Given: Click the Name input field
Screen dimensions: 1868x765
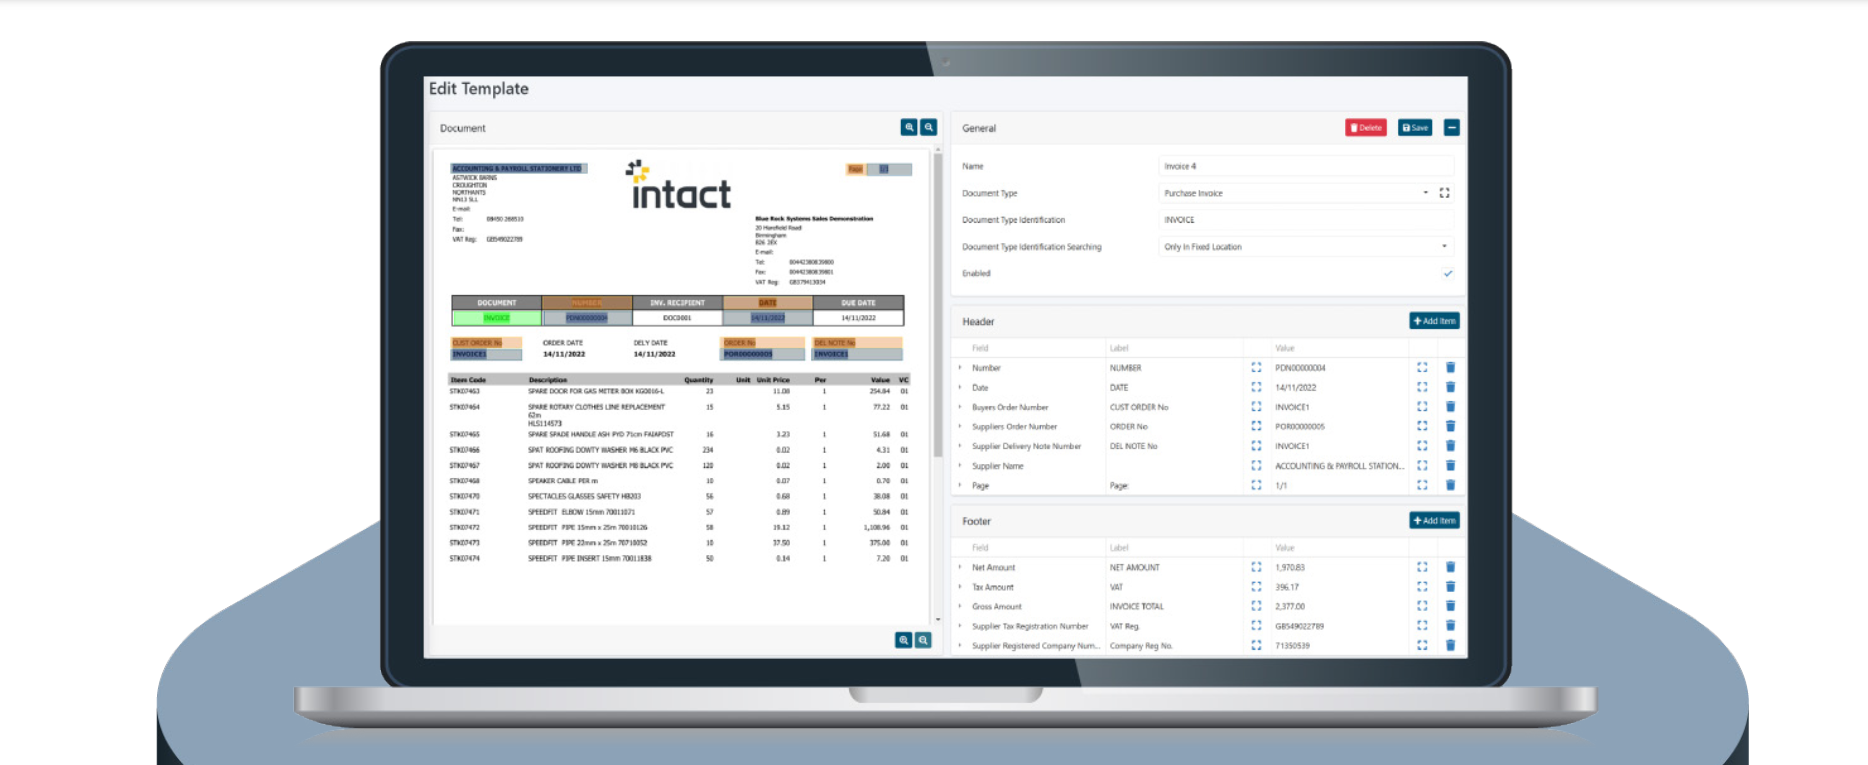Looking at the screenshot, I should 1305,166.
